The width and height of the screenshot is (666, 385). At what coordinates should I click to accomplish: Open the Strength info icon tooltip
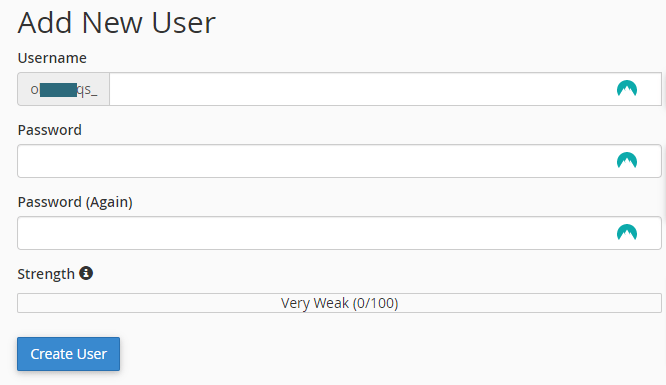pyautogui.click(x=86, y=273)
